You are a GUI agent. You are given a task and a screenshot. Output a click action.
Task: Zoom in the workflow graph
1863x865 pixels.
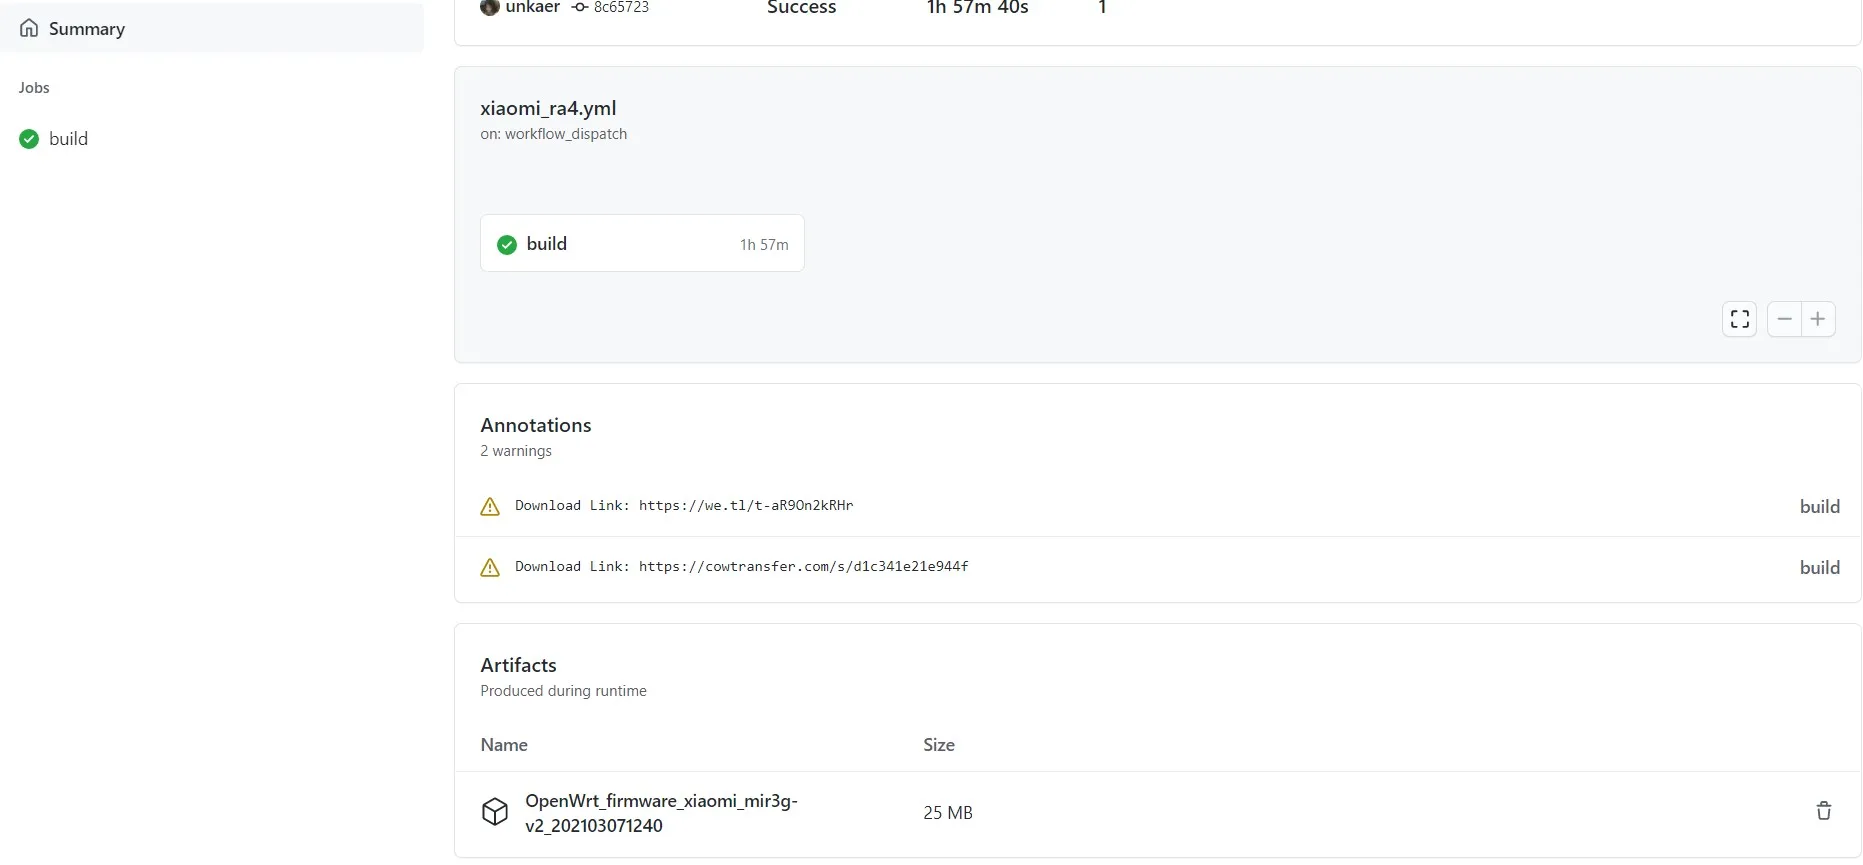click(x=1818, y=319)
